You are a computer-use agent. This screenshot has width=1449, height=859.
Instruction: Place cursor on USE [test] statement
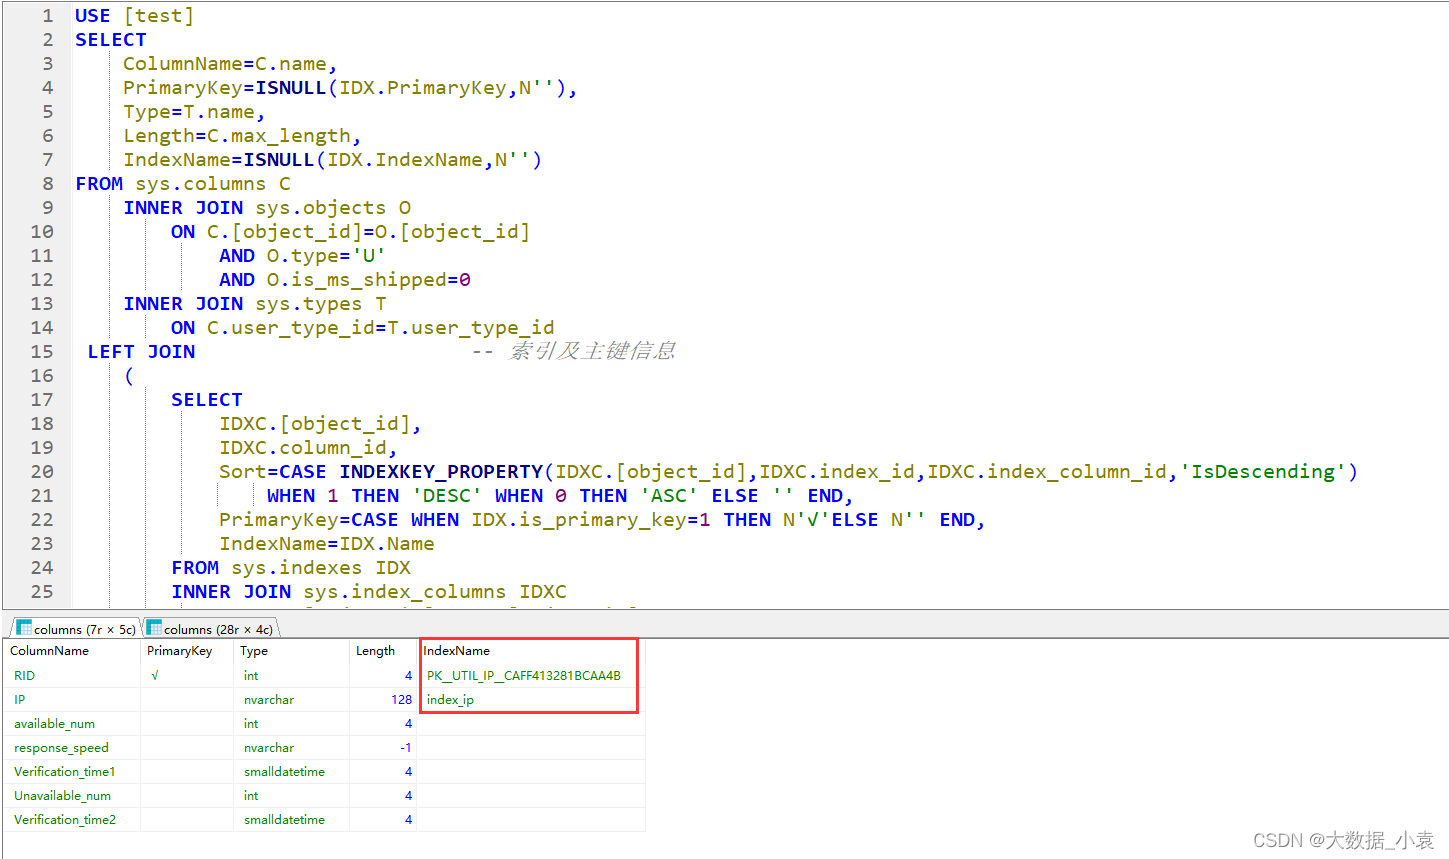(135, 16)
